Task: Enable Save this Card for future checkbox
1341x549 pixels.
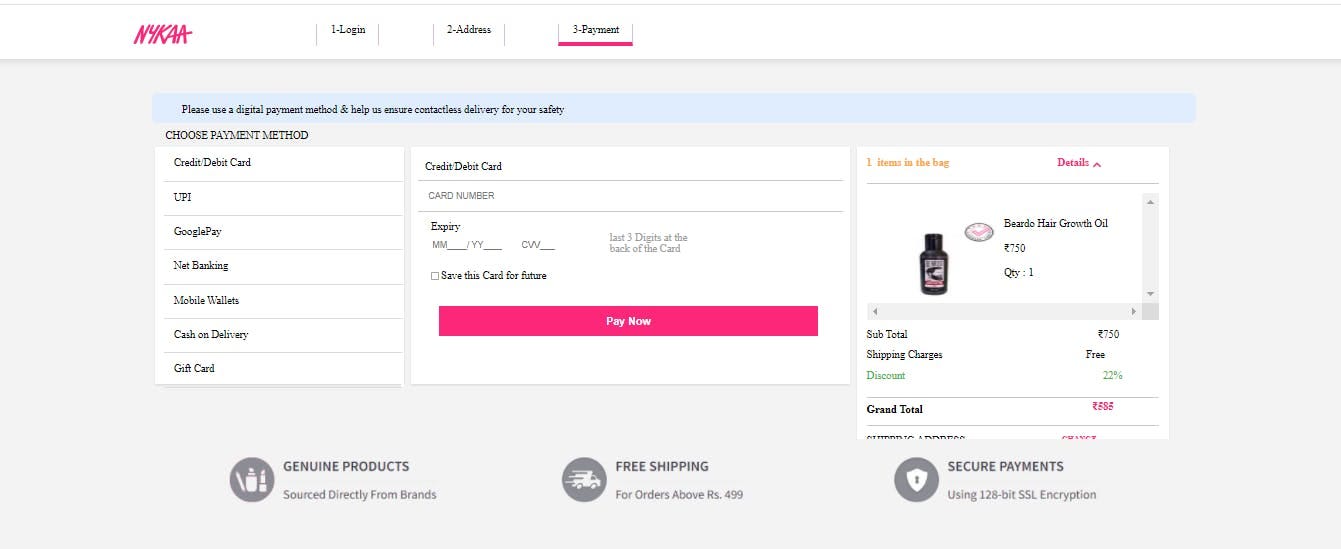Action: [435, 276]
